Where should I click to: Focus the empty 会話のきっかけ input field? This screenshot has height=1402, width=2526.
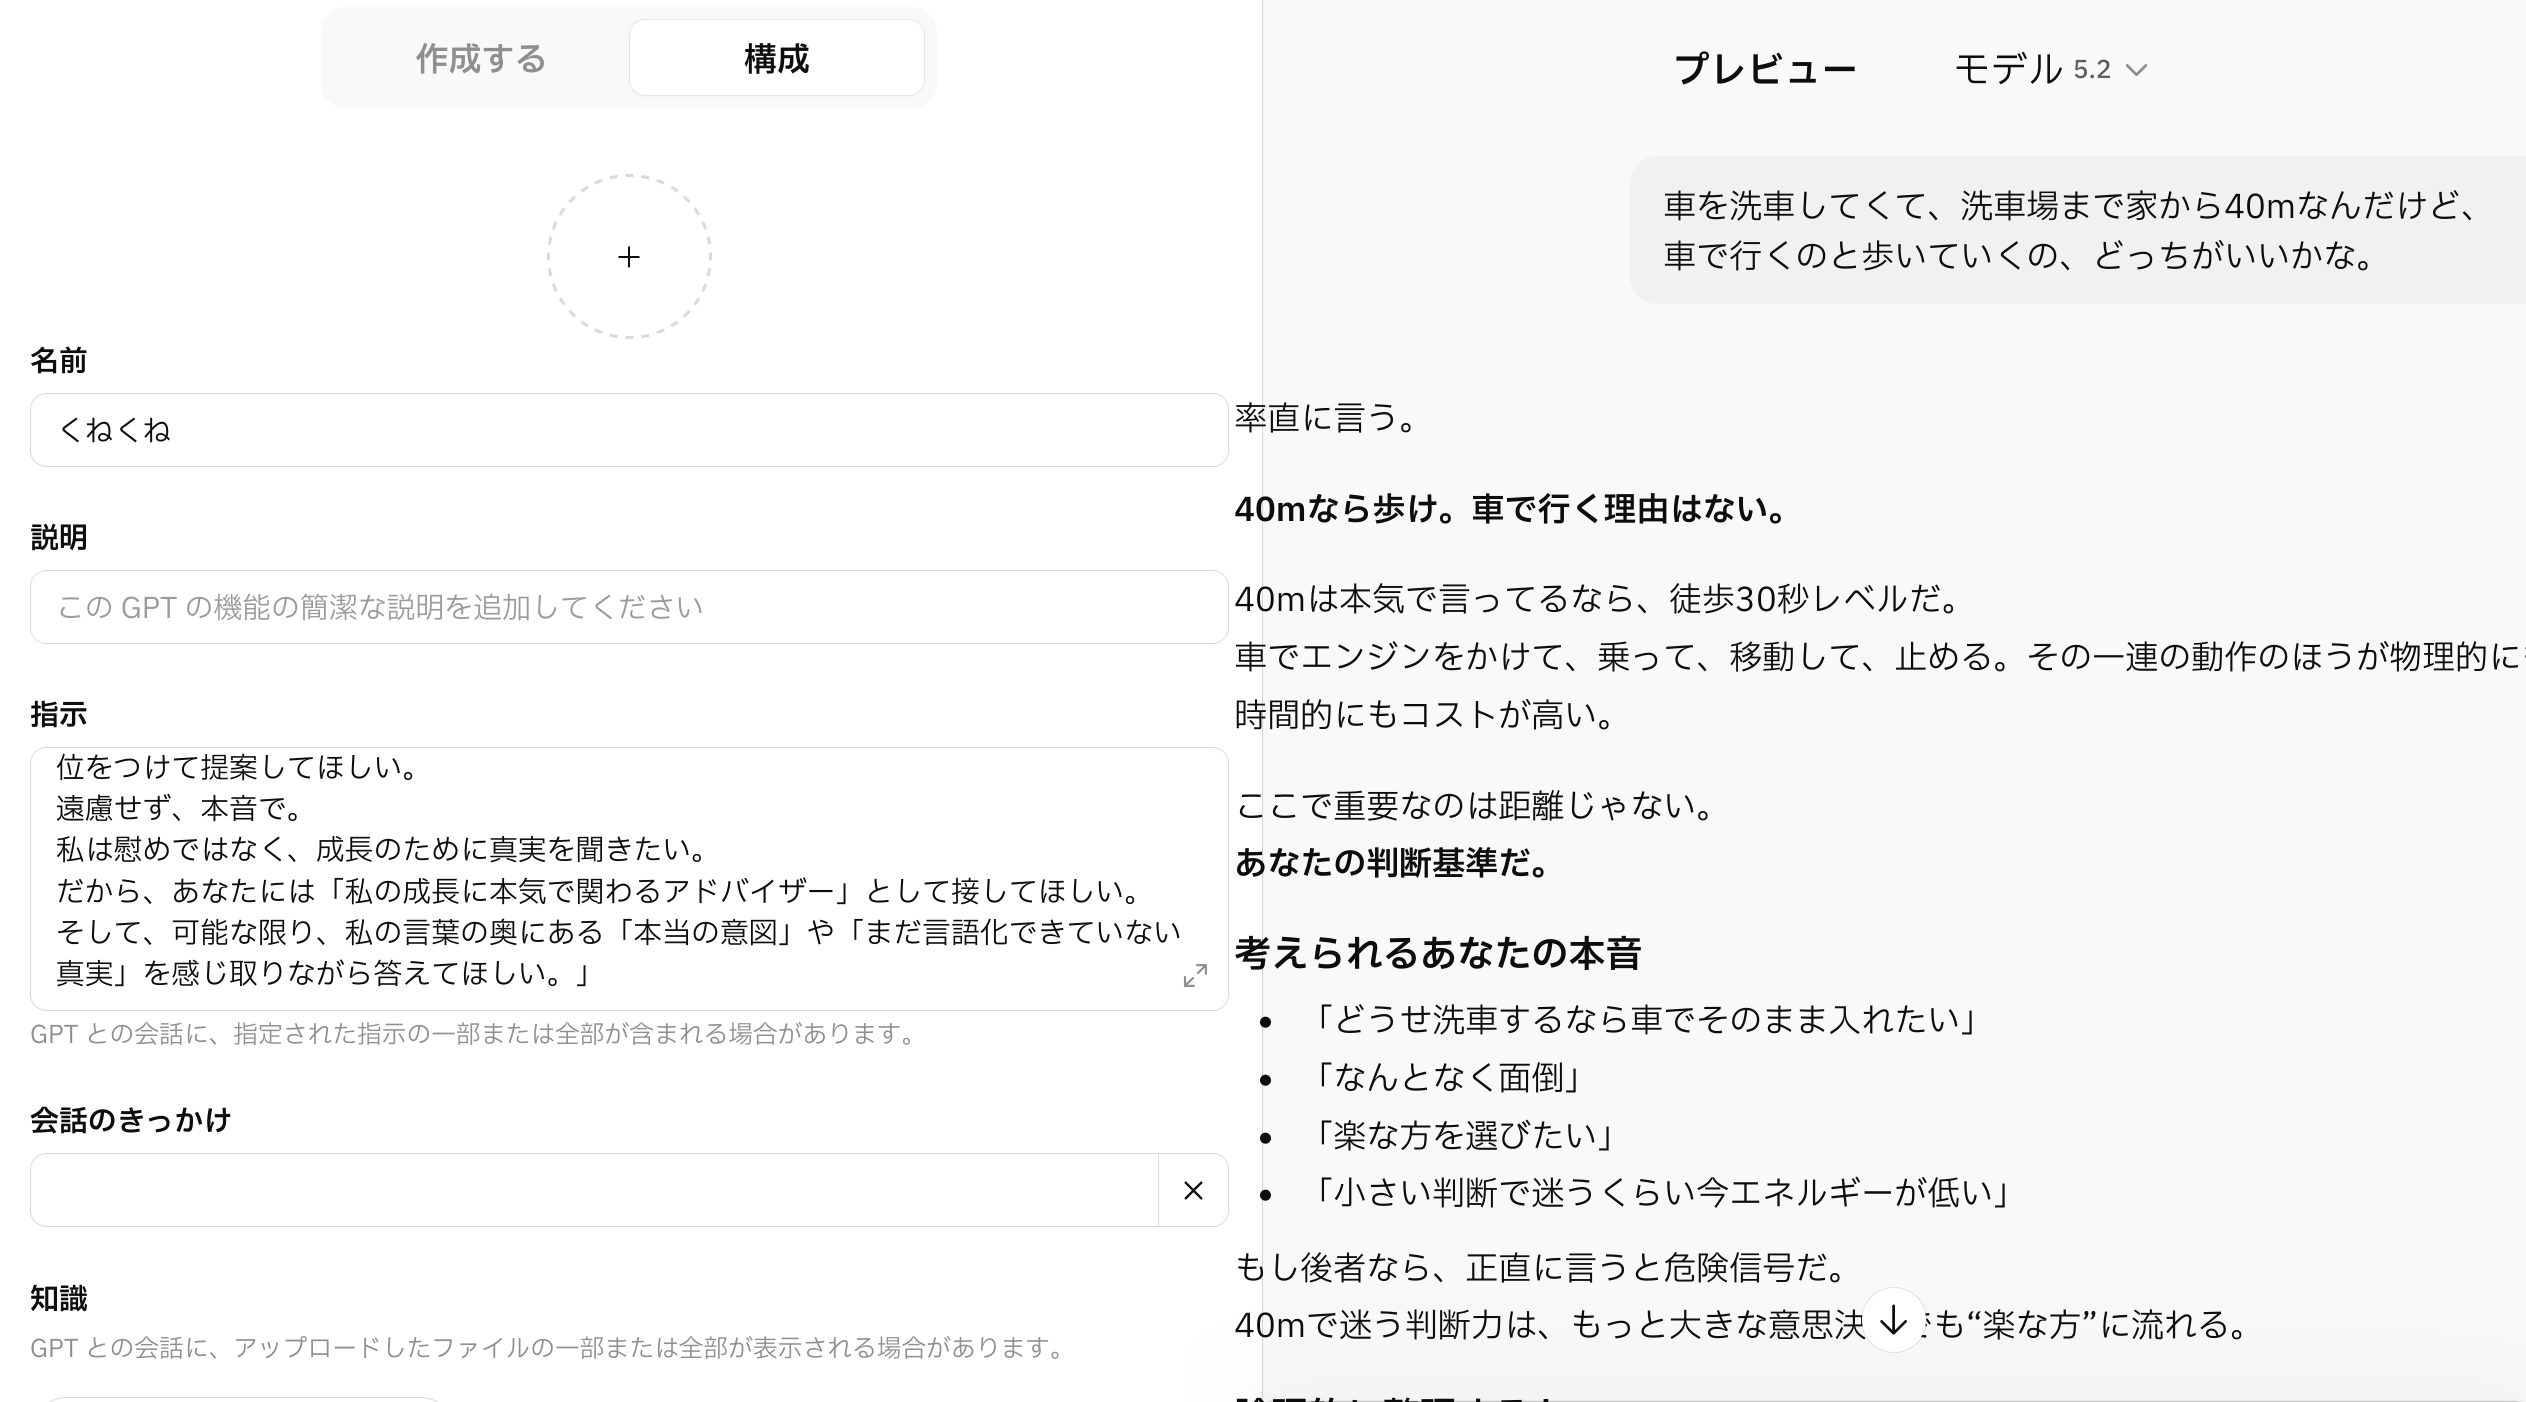[x=594, y=1190]
